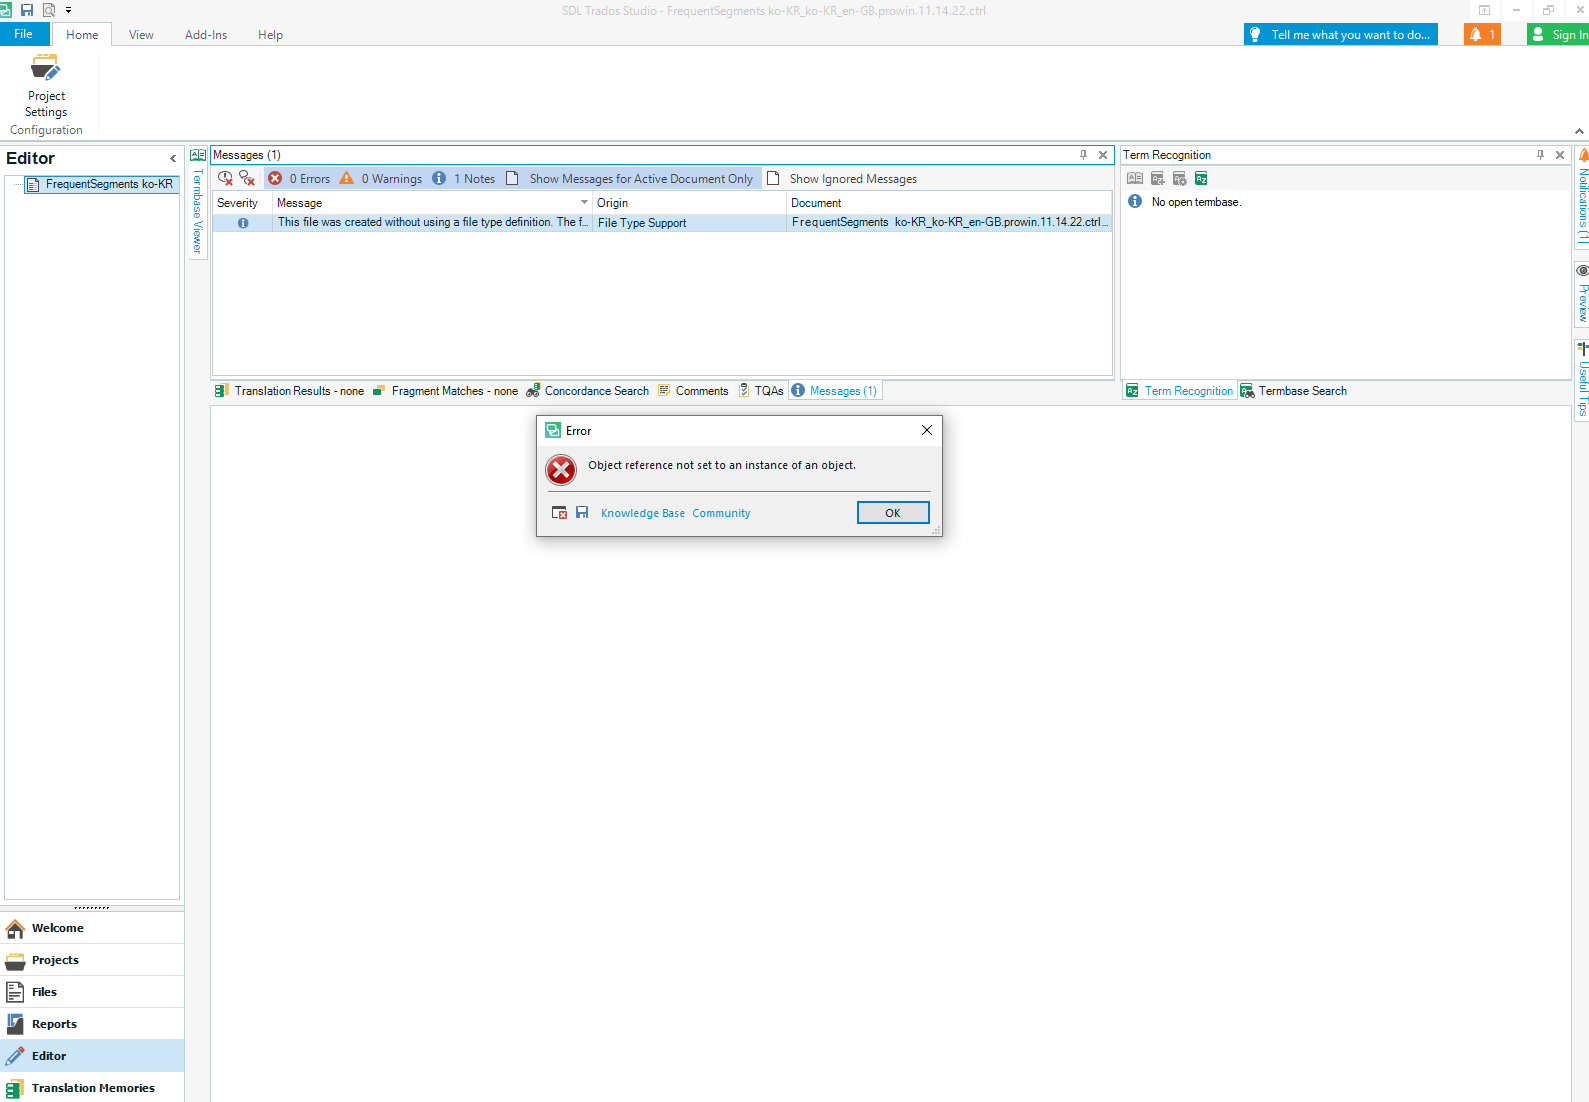Open quick access toolbar customize dropdown
Image resolution: width=1589 pixels, height=1102 pixels.
coord(68,10)
